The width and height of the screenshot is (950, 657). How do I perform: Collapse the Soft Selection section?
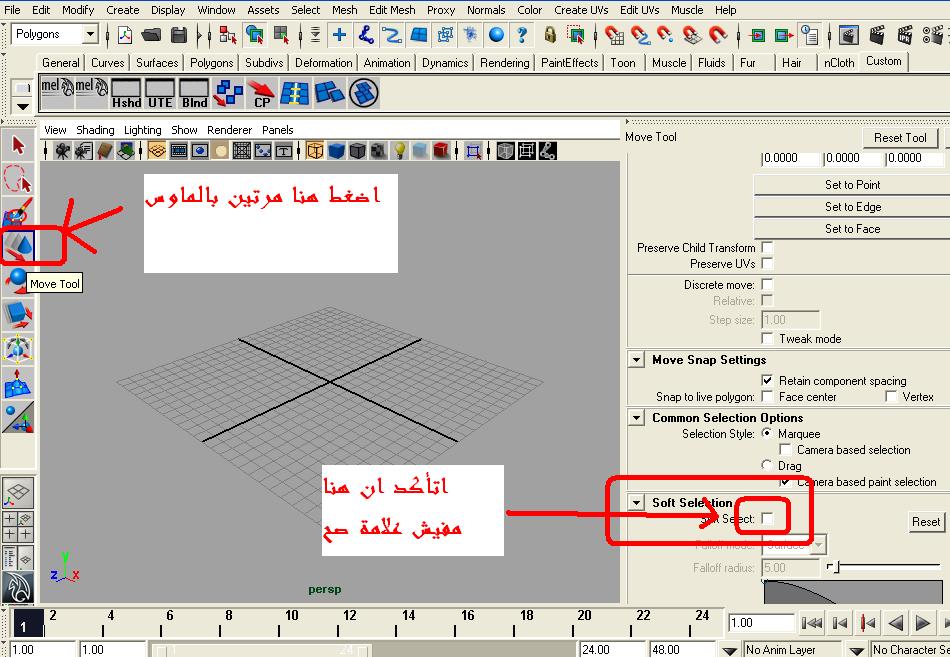pyautogui.click(x=636, y=502)
